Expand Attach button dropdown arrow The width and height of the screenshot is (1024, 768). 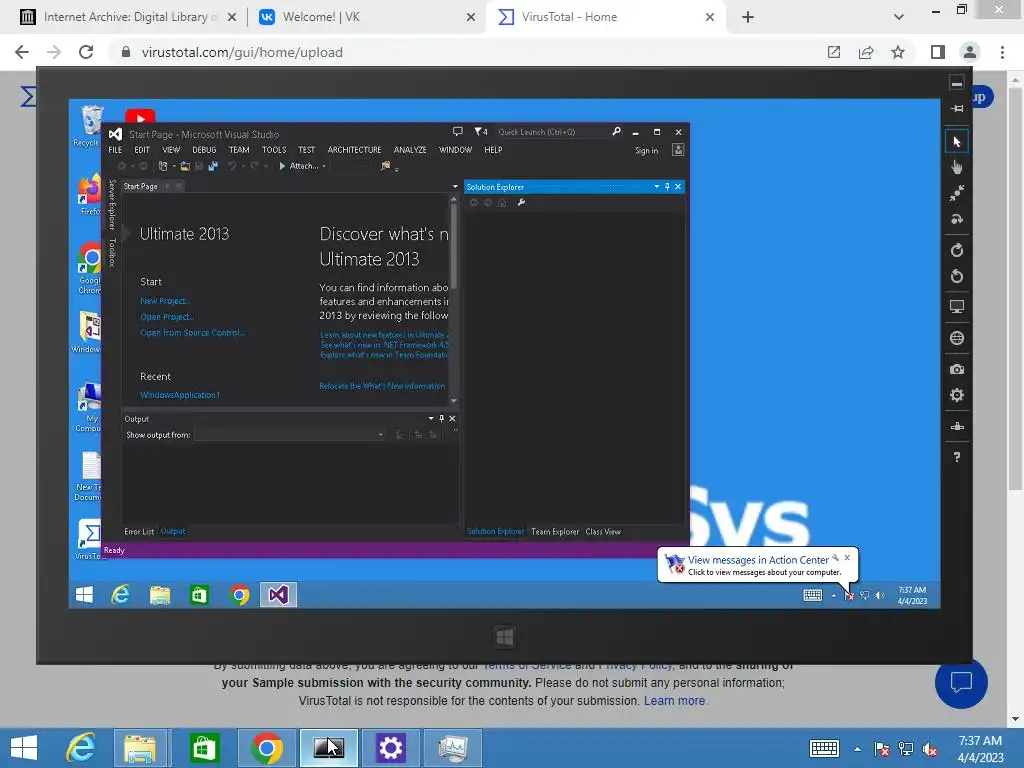click(324, 167)
